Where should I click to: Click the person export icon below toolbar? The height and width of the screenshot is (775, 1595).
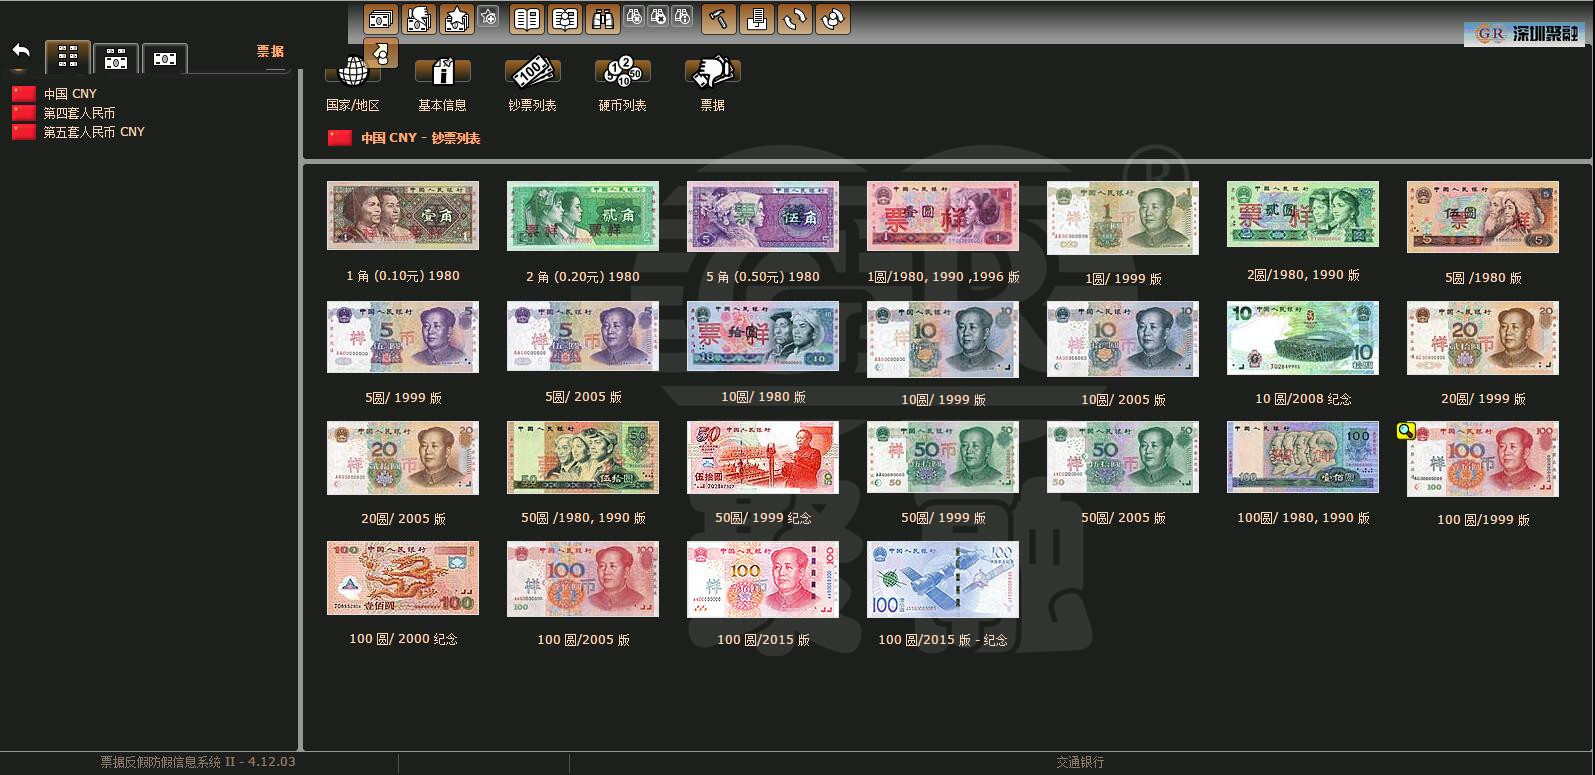(x=381, y=53)
